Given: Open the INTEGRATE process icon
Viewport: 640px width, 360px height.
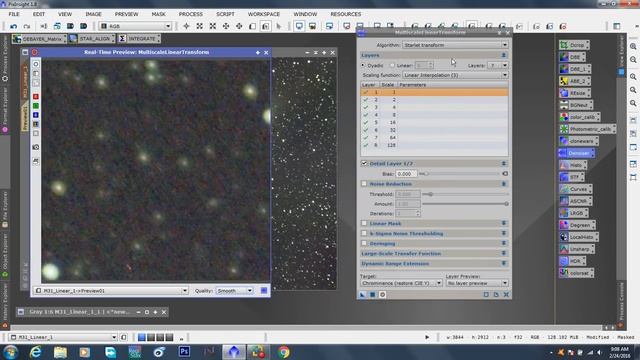Looking at the screenshot, I should click(139, 39).
